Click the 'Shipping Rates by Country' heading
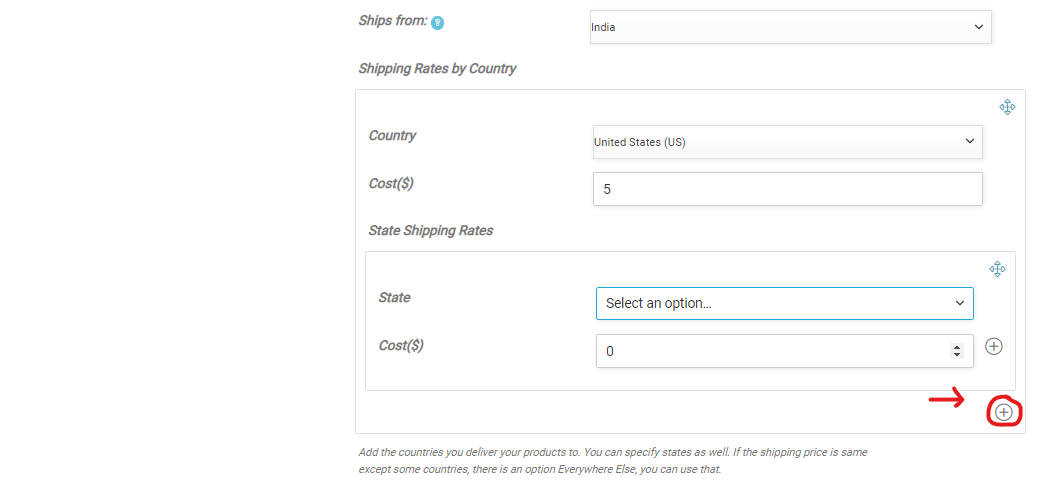Screen dimensions: 1041x492 point(437,69)
